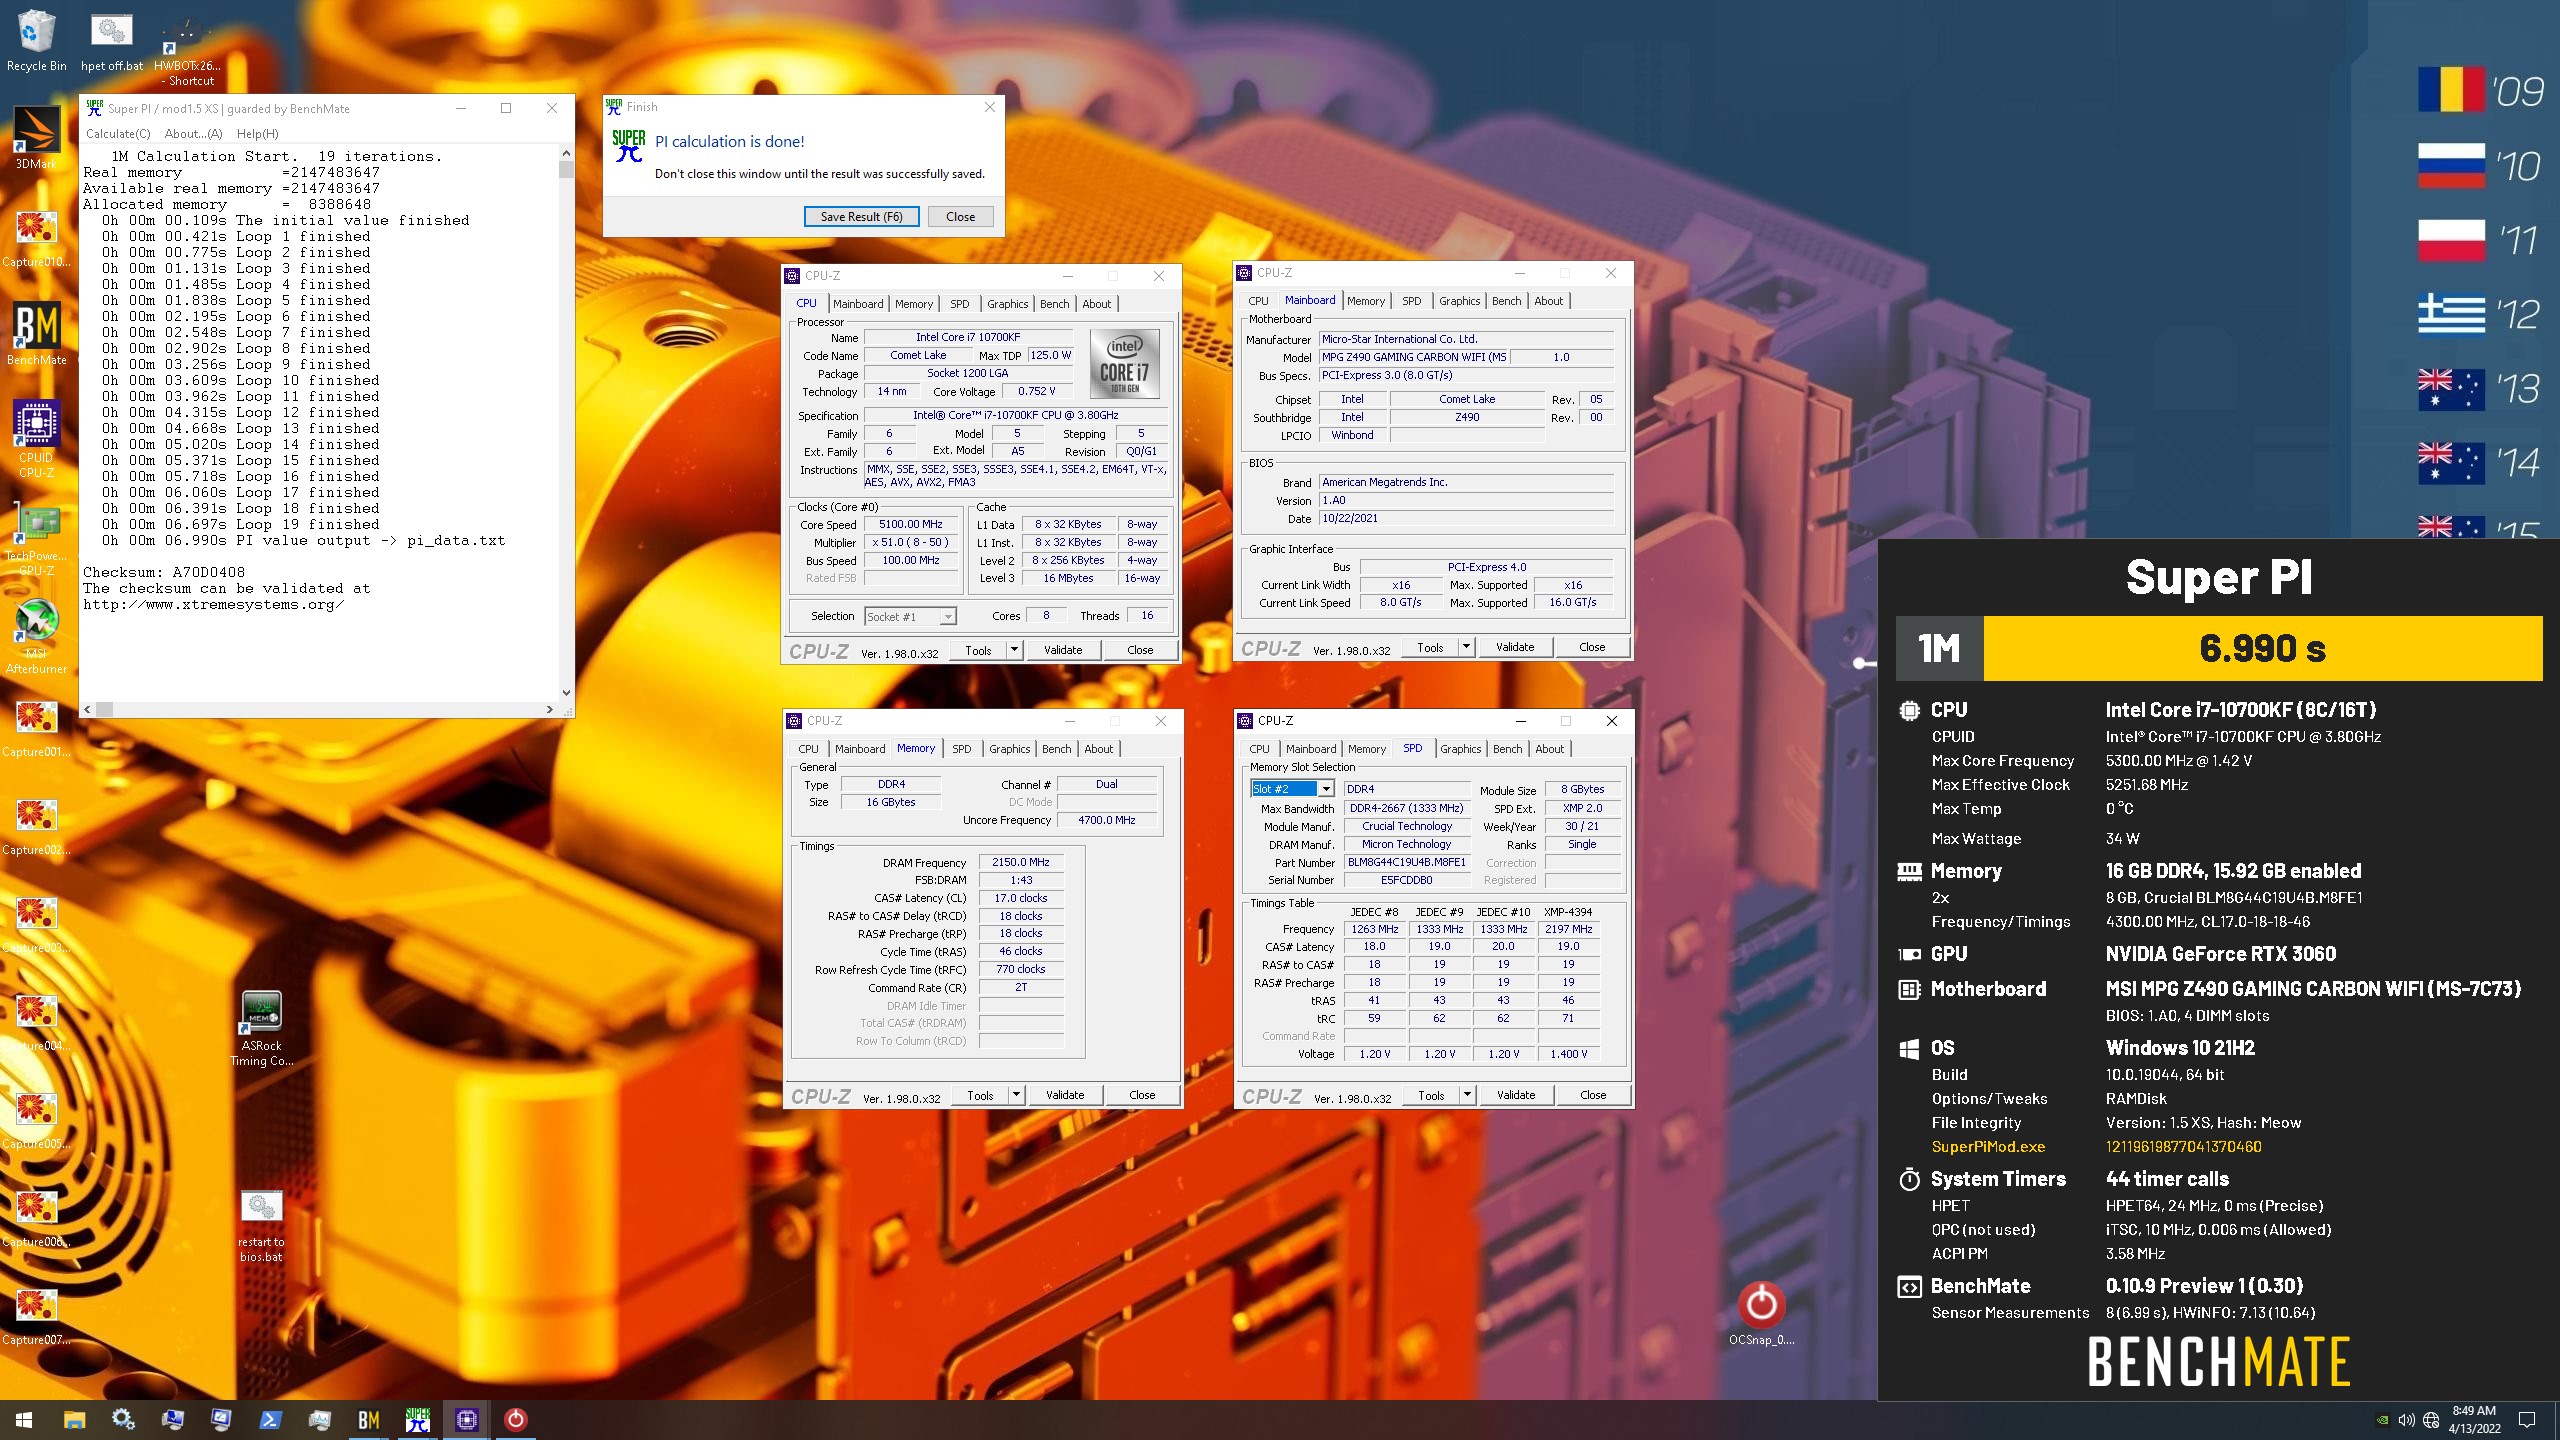Expand Tools arrow in CPU tab window

pyautogui.click(x=1013, y=650)
